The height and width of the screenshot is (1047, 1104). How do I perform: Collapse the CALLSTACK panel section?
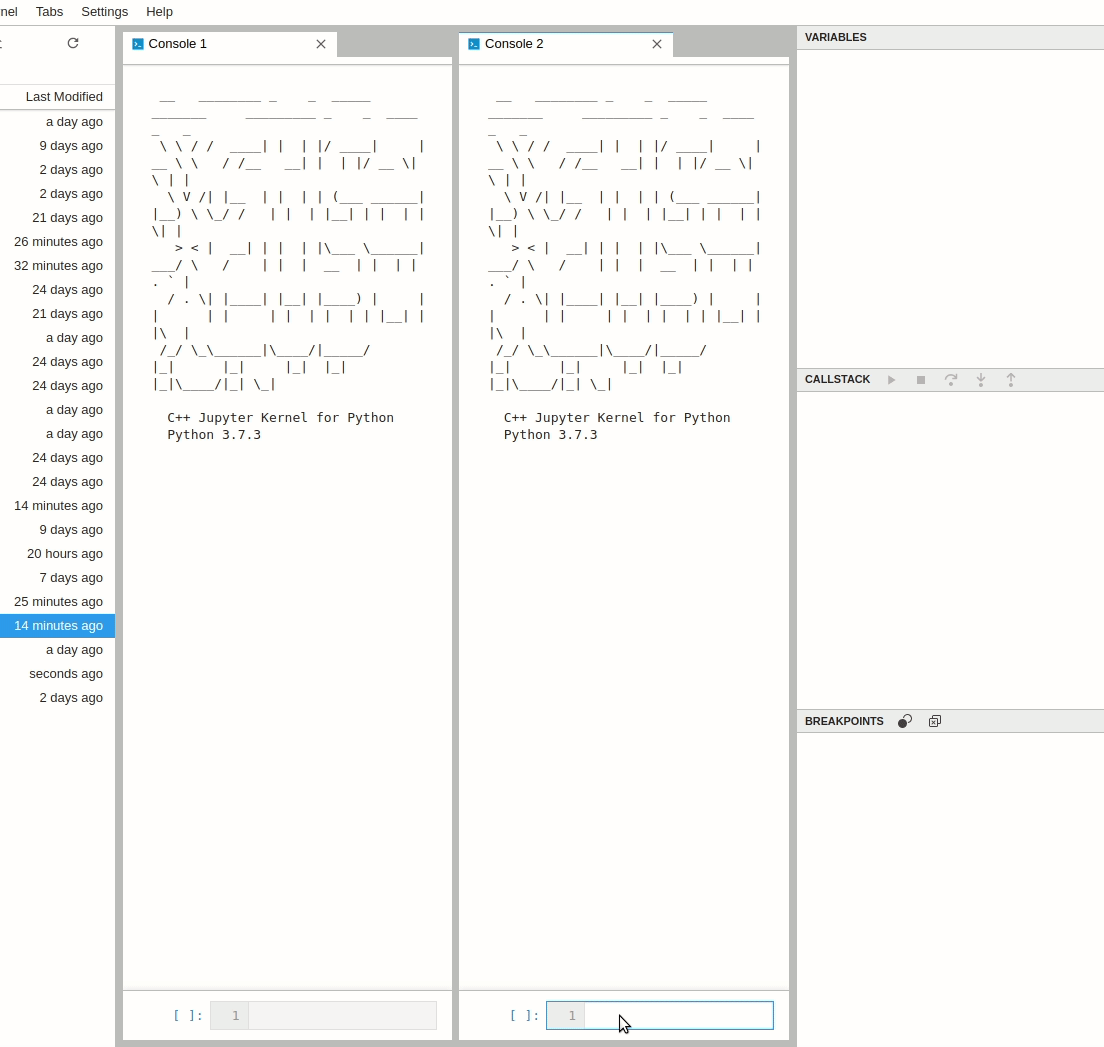click(x=837, y=379)
